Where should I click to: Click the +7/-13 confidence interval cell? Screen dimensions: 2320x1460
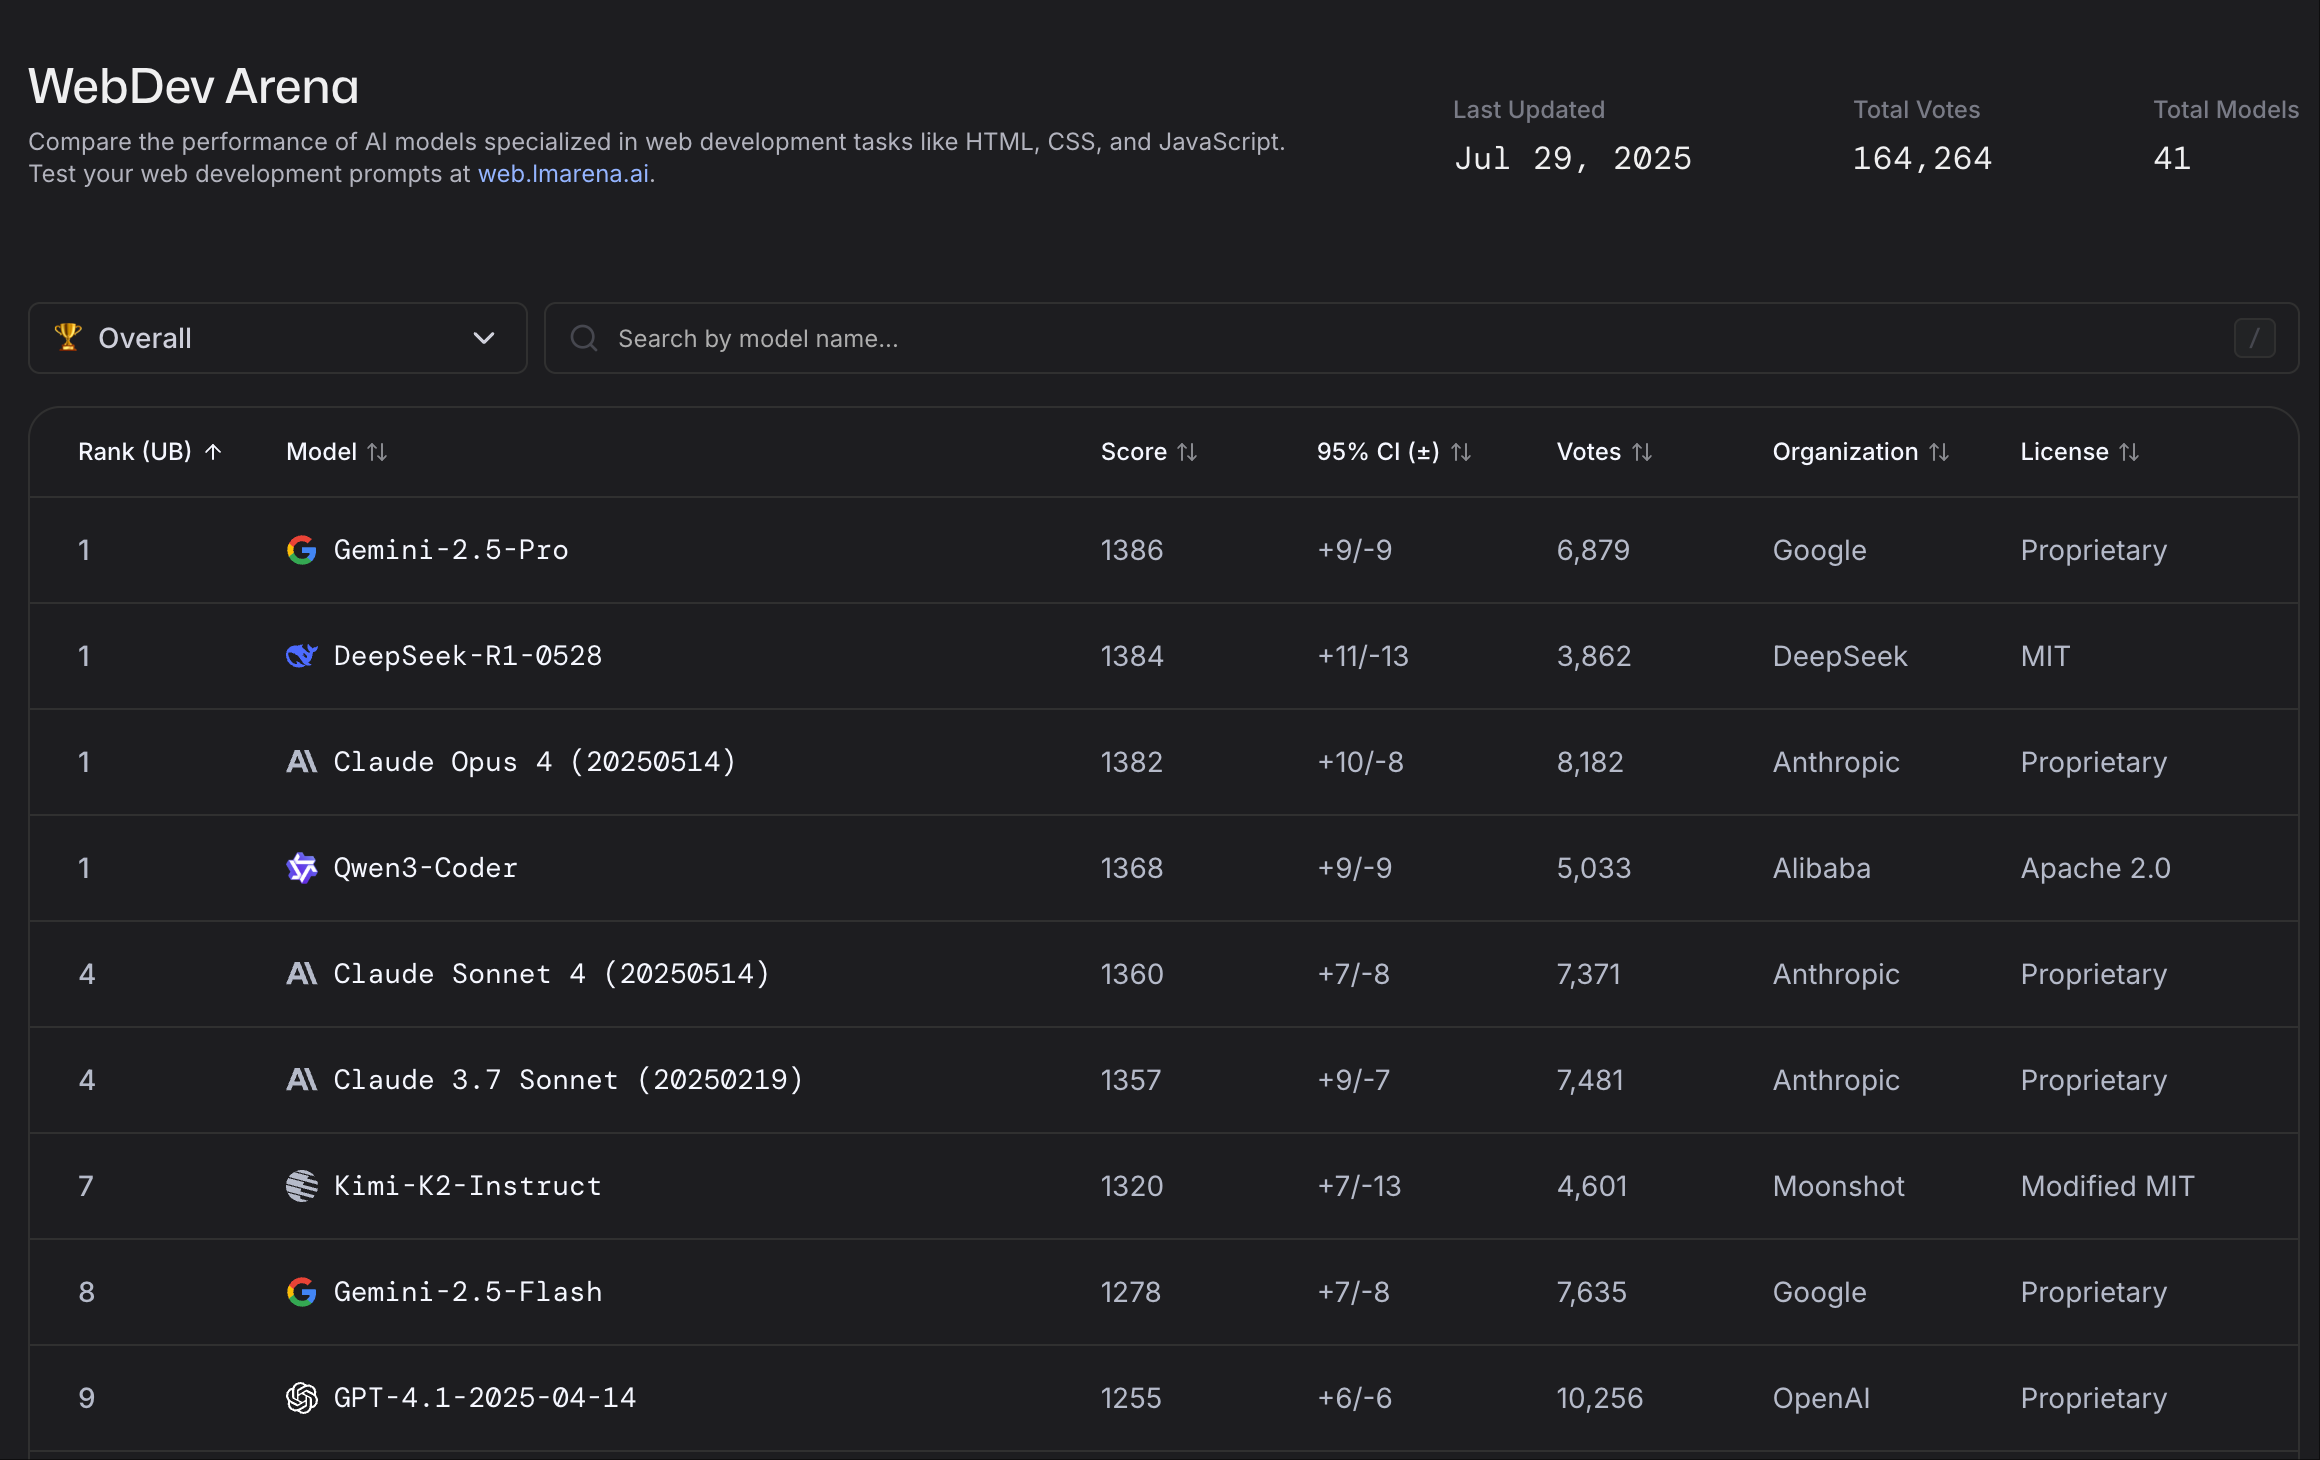[1359, 1186]
